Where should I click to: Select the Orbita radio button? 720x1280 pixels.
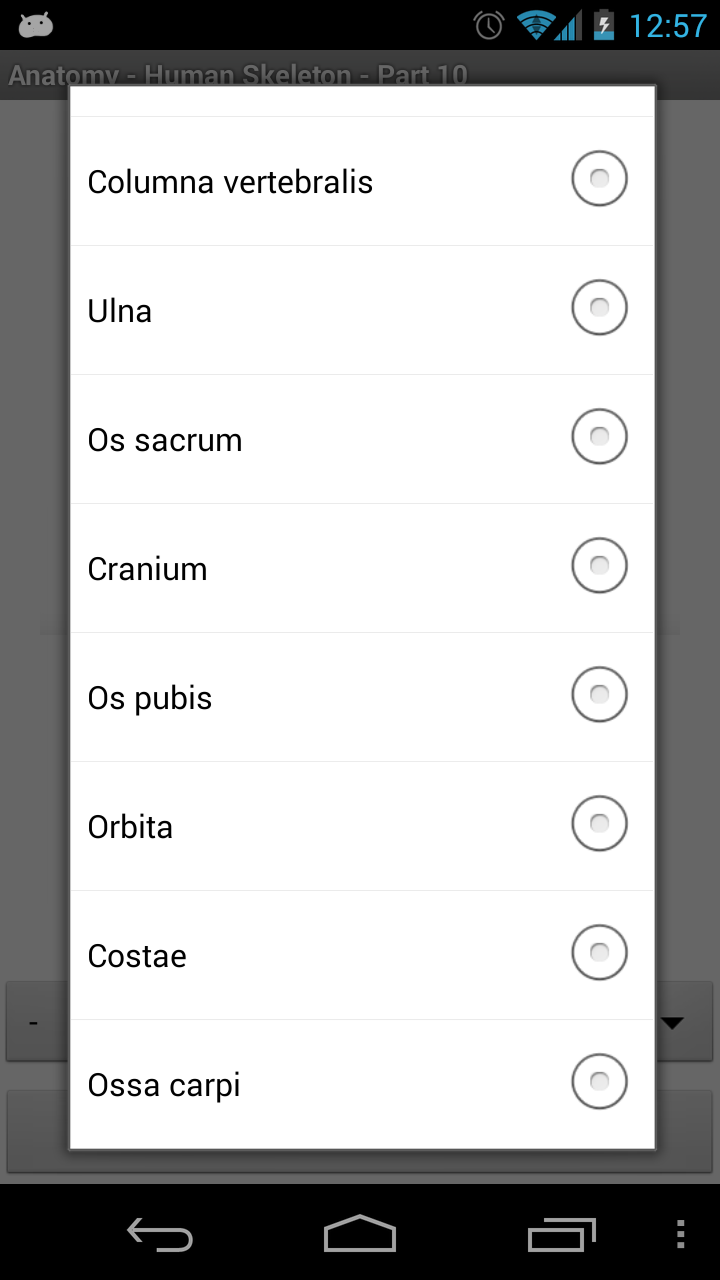(x=599, y=824)
